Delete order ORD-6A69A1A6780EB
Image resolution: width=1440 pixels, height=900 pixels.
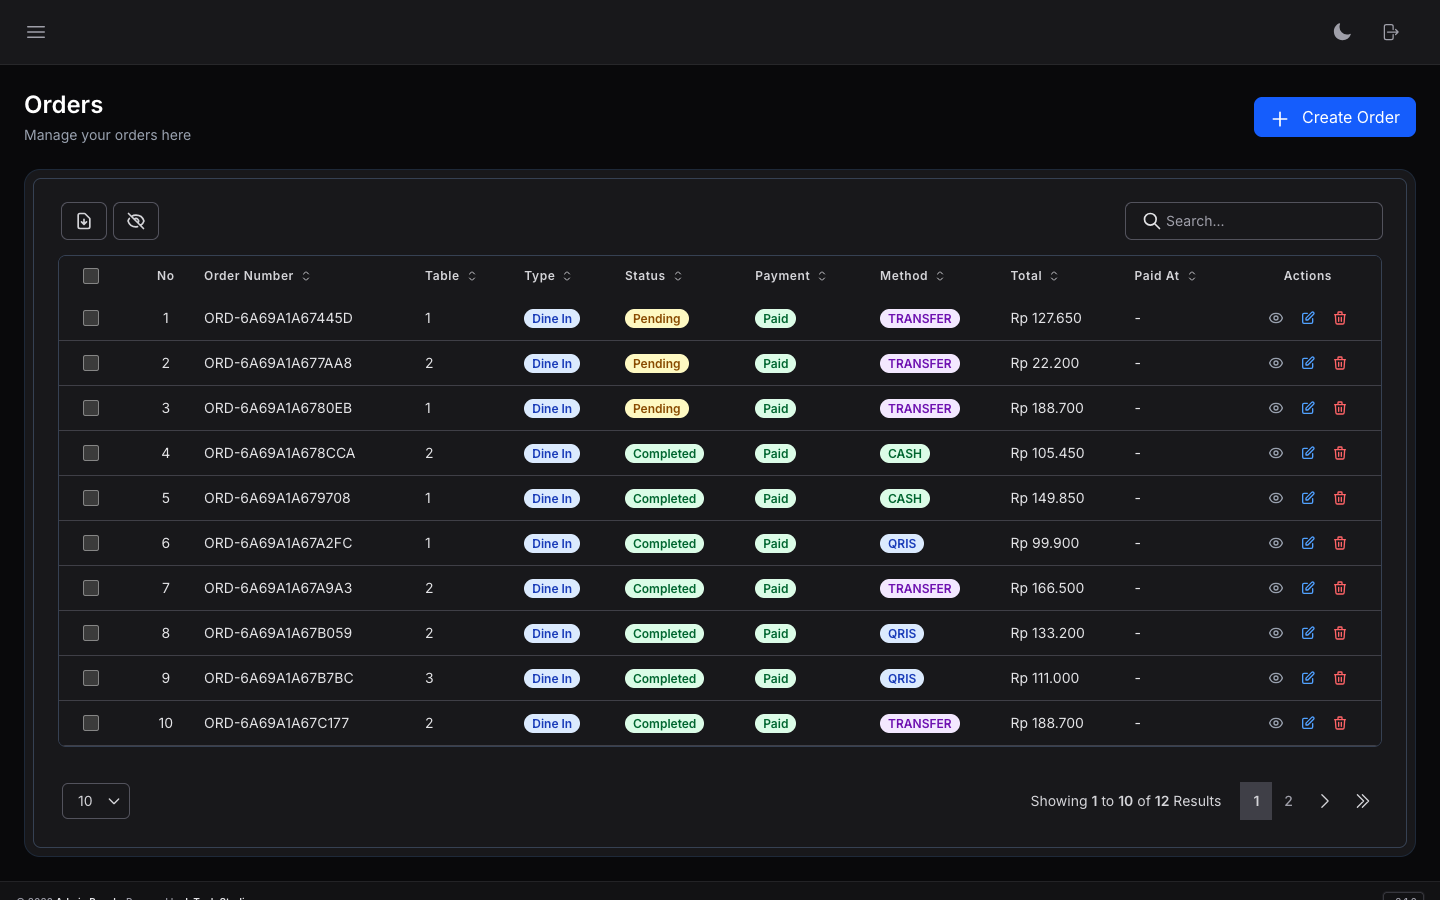pyautogui.click(x=1340, y=408)
